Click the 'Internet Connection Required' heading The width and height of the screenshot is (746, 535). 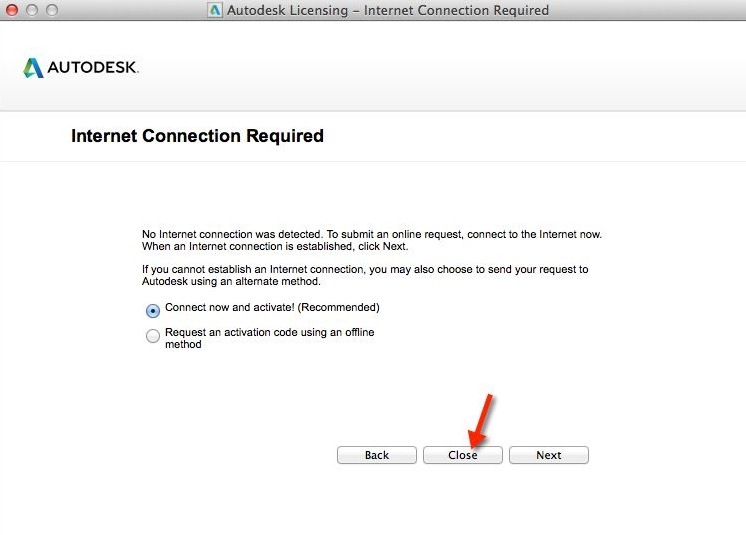click(197, 136)
